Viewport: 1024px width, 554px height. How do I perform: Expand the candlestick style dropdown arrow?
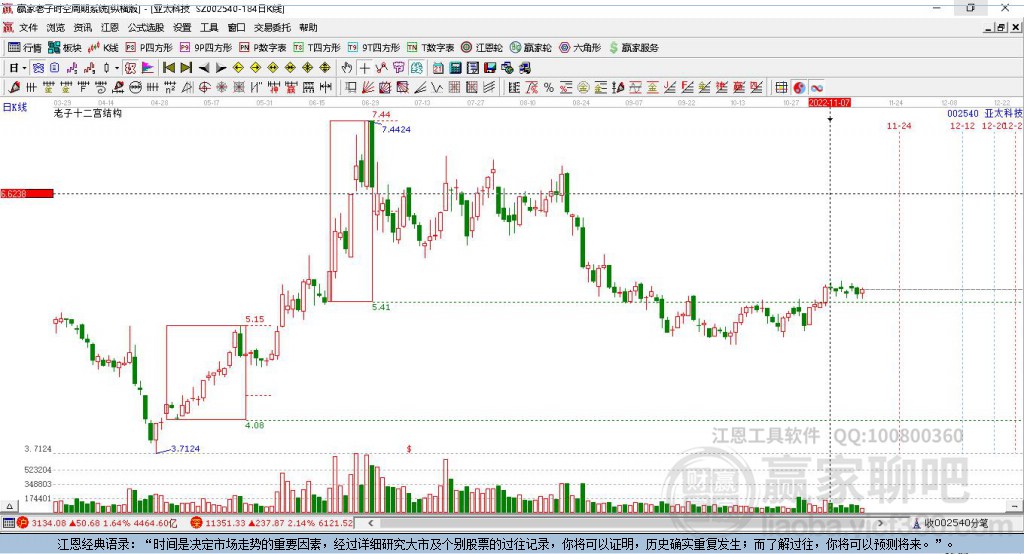[117, 68]
